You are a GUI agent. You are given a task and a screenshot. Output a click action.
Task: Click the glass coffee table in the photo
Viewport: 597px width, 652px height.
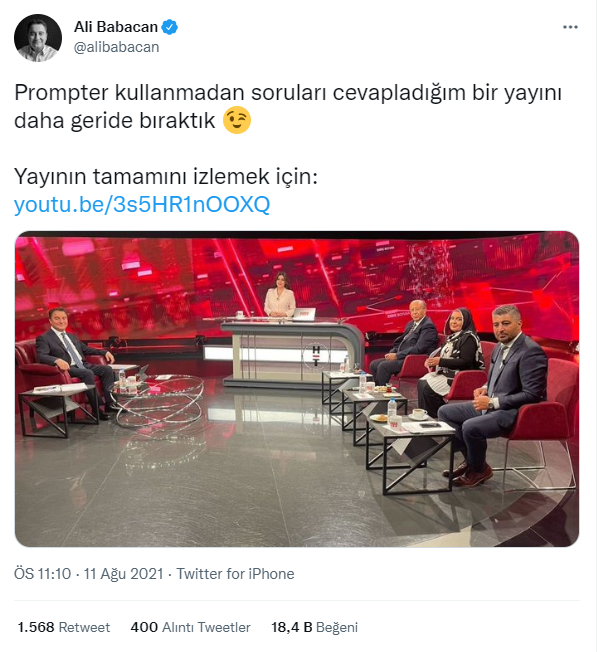pos(157,400)
